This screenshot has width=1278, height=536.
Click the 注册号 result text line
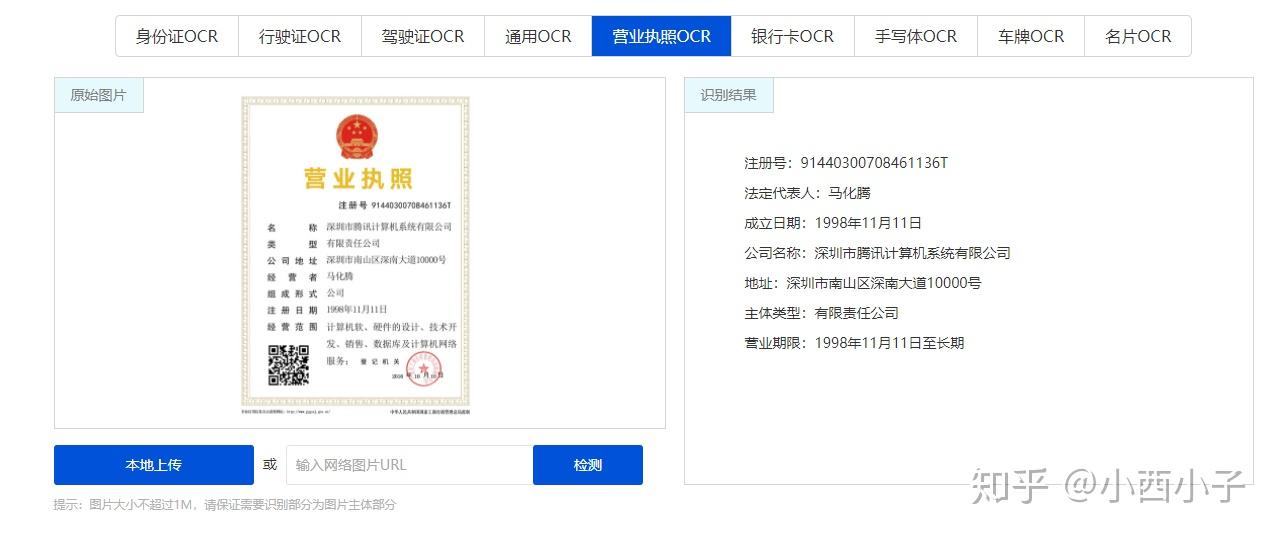[845, 163]
